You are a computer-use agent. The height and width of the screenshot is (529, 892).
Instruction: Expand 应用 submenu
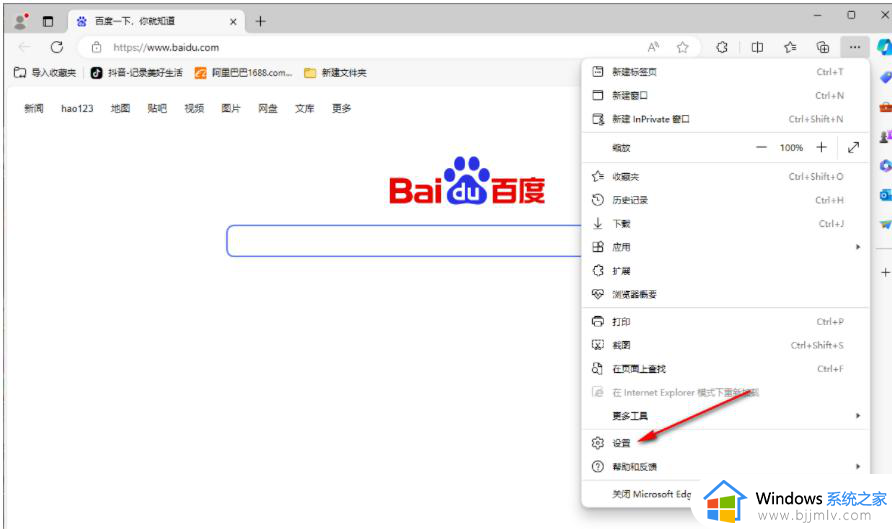click(725, 247)
